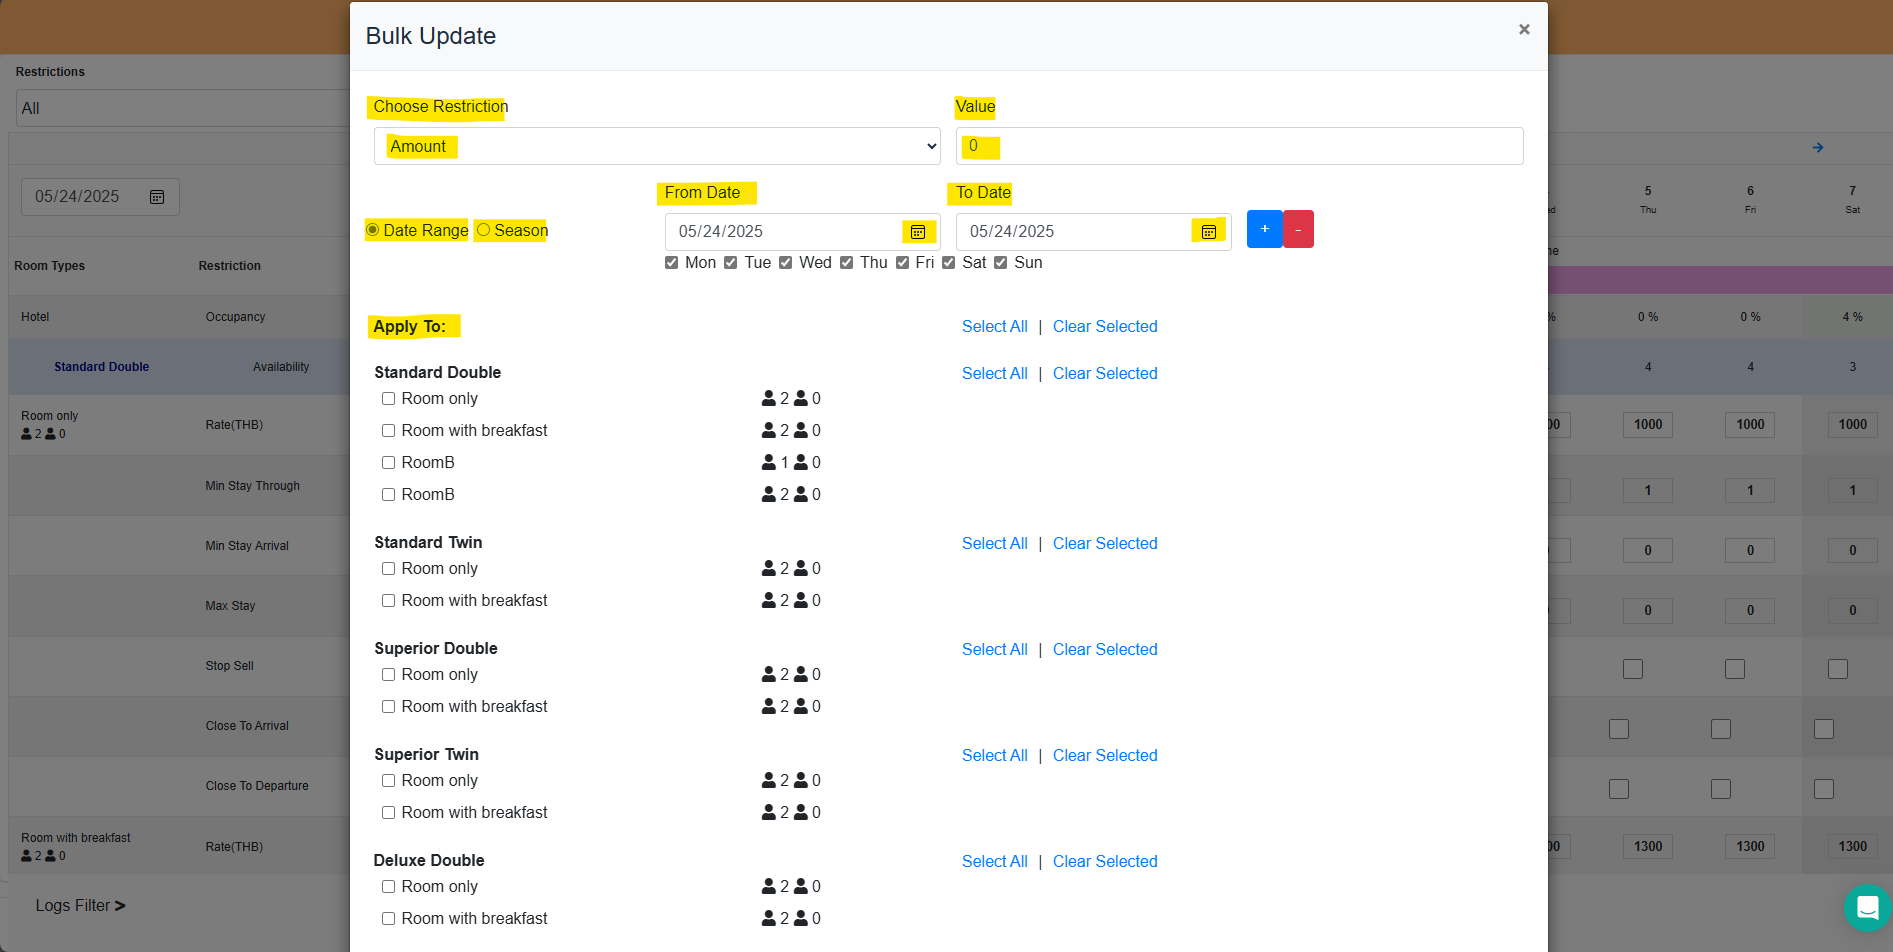Open calendar icon in background date field
Screen dimensions: 1893x952
point(157,197)
